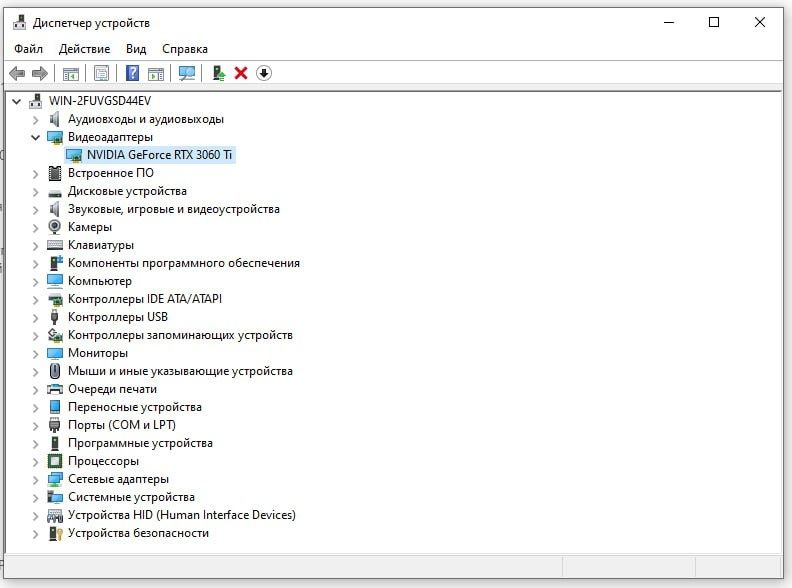Click the Устройства безопасности key icon
Screen dimensions: 792x588
coord(55,533)
